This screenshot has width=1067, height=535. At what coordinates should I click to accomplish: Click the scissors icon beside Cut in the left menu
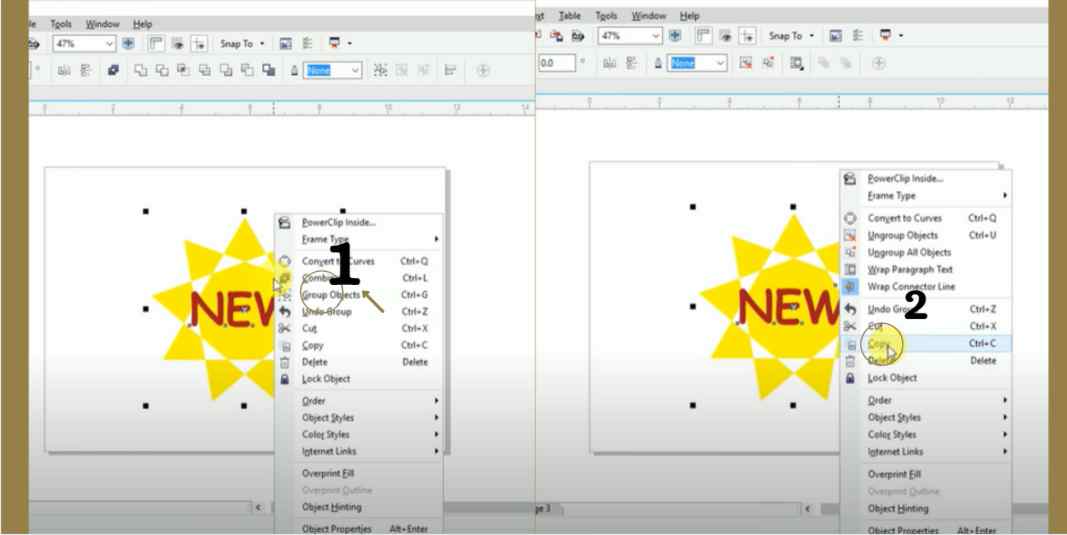pos(284,328)
